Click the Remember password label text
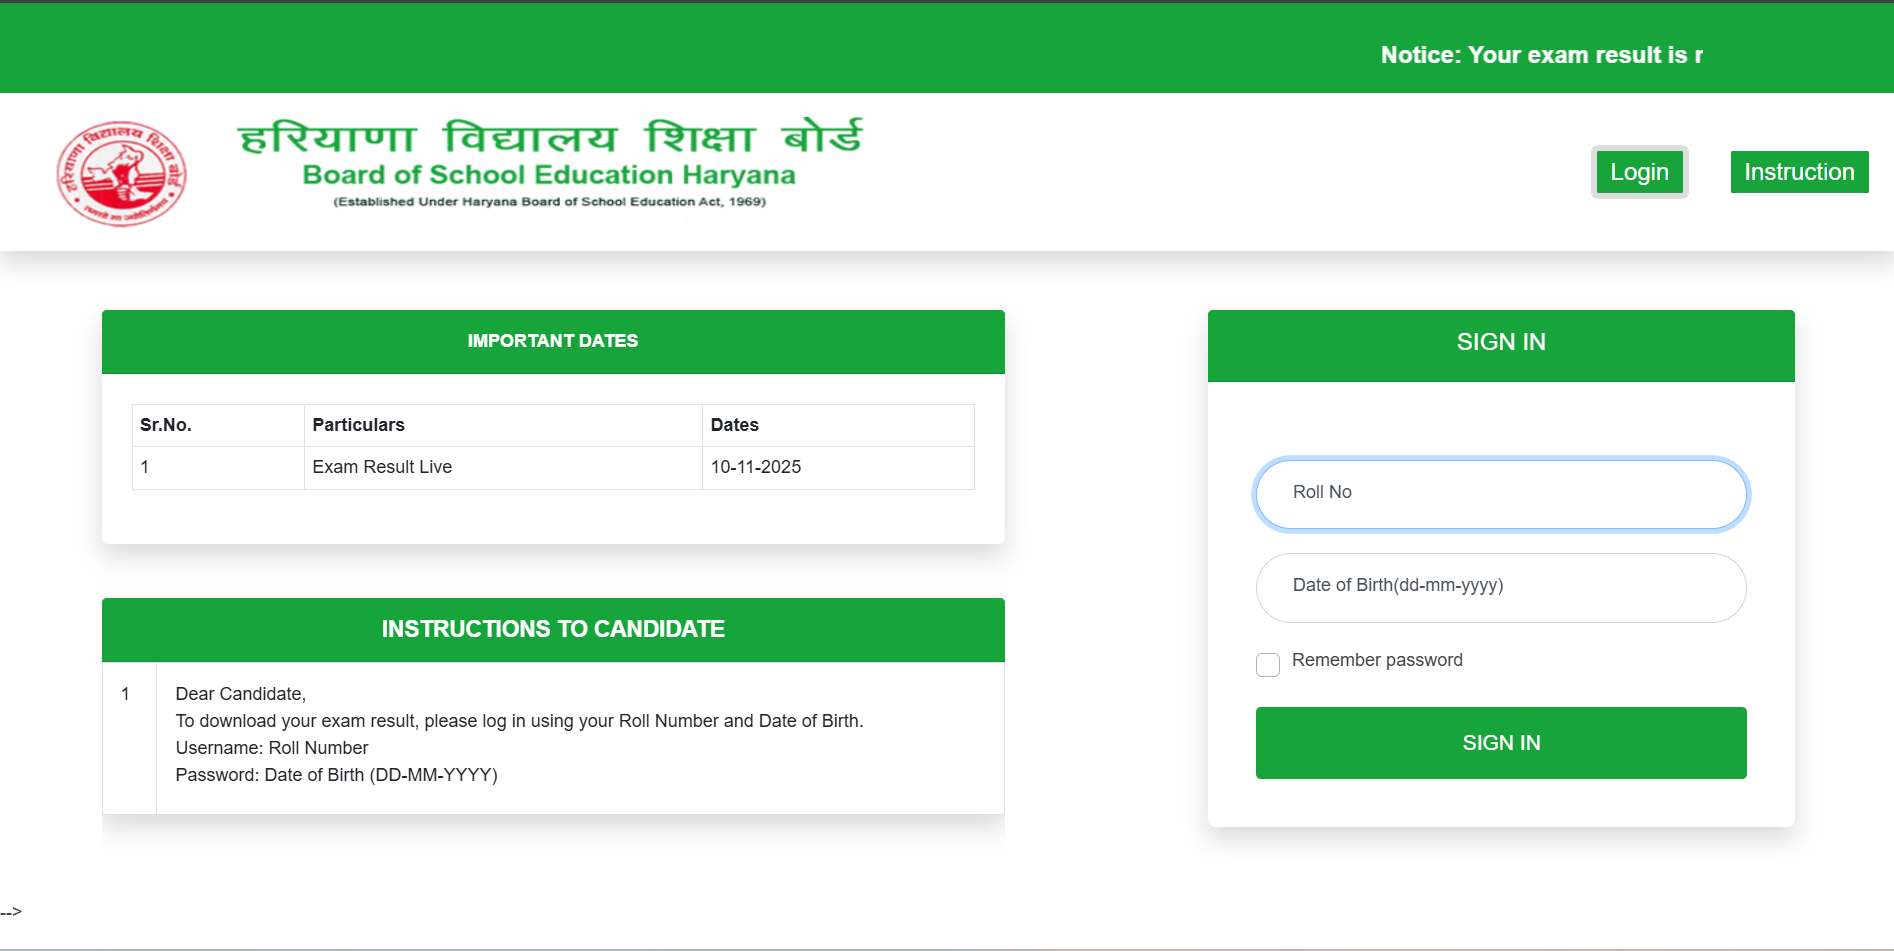Viewport: 1894px width, 951px height. coord(1377,660)
